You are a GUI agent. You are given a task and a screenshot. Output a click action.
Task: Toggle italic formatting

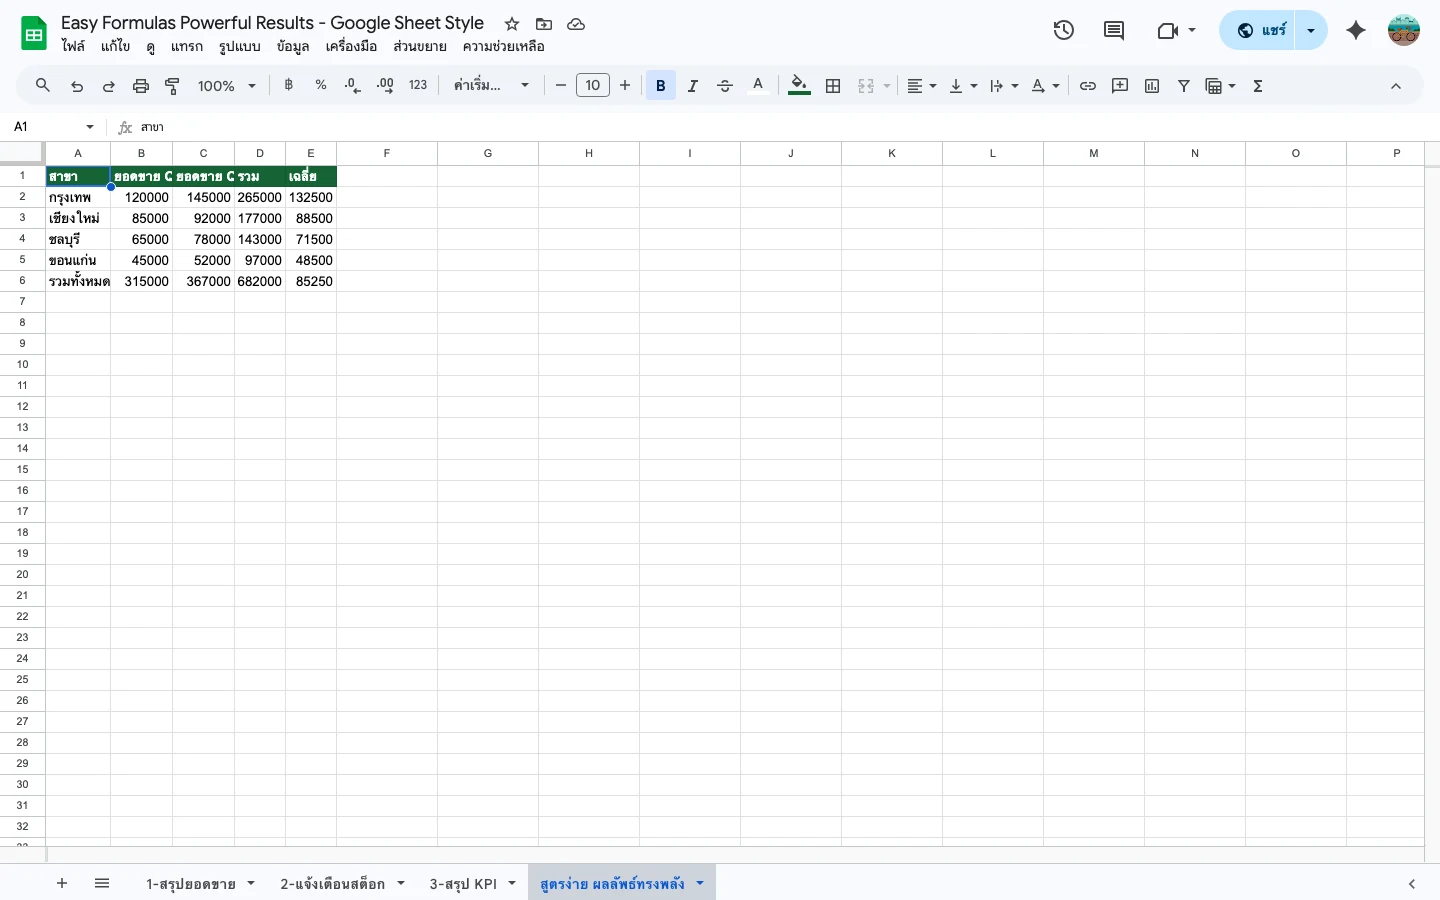(x=692, y=85)
